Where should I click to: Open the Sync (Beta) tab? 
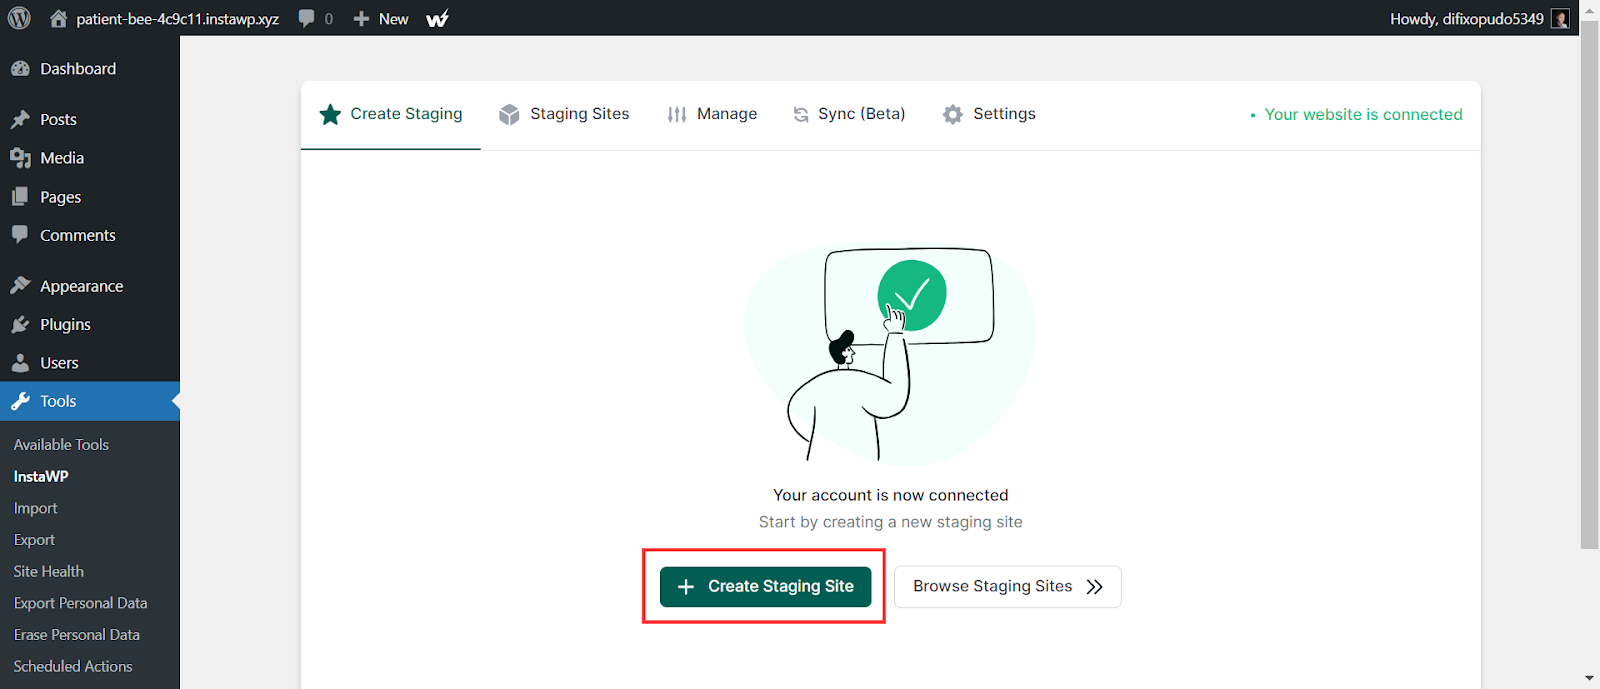(849, 114)
